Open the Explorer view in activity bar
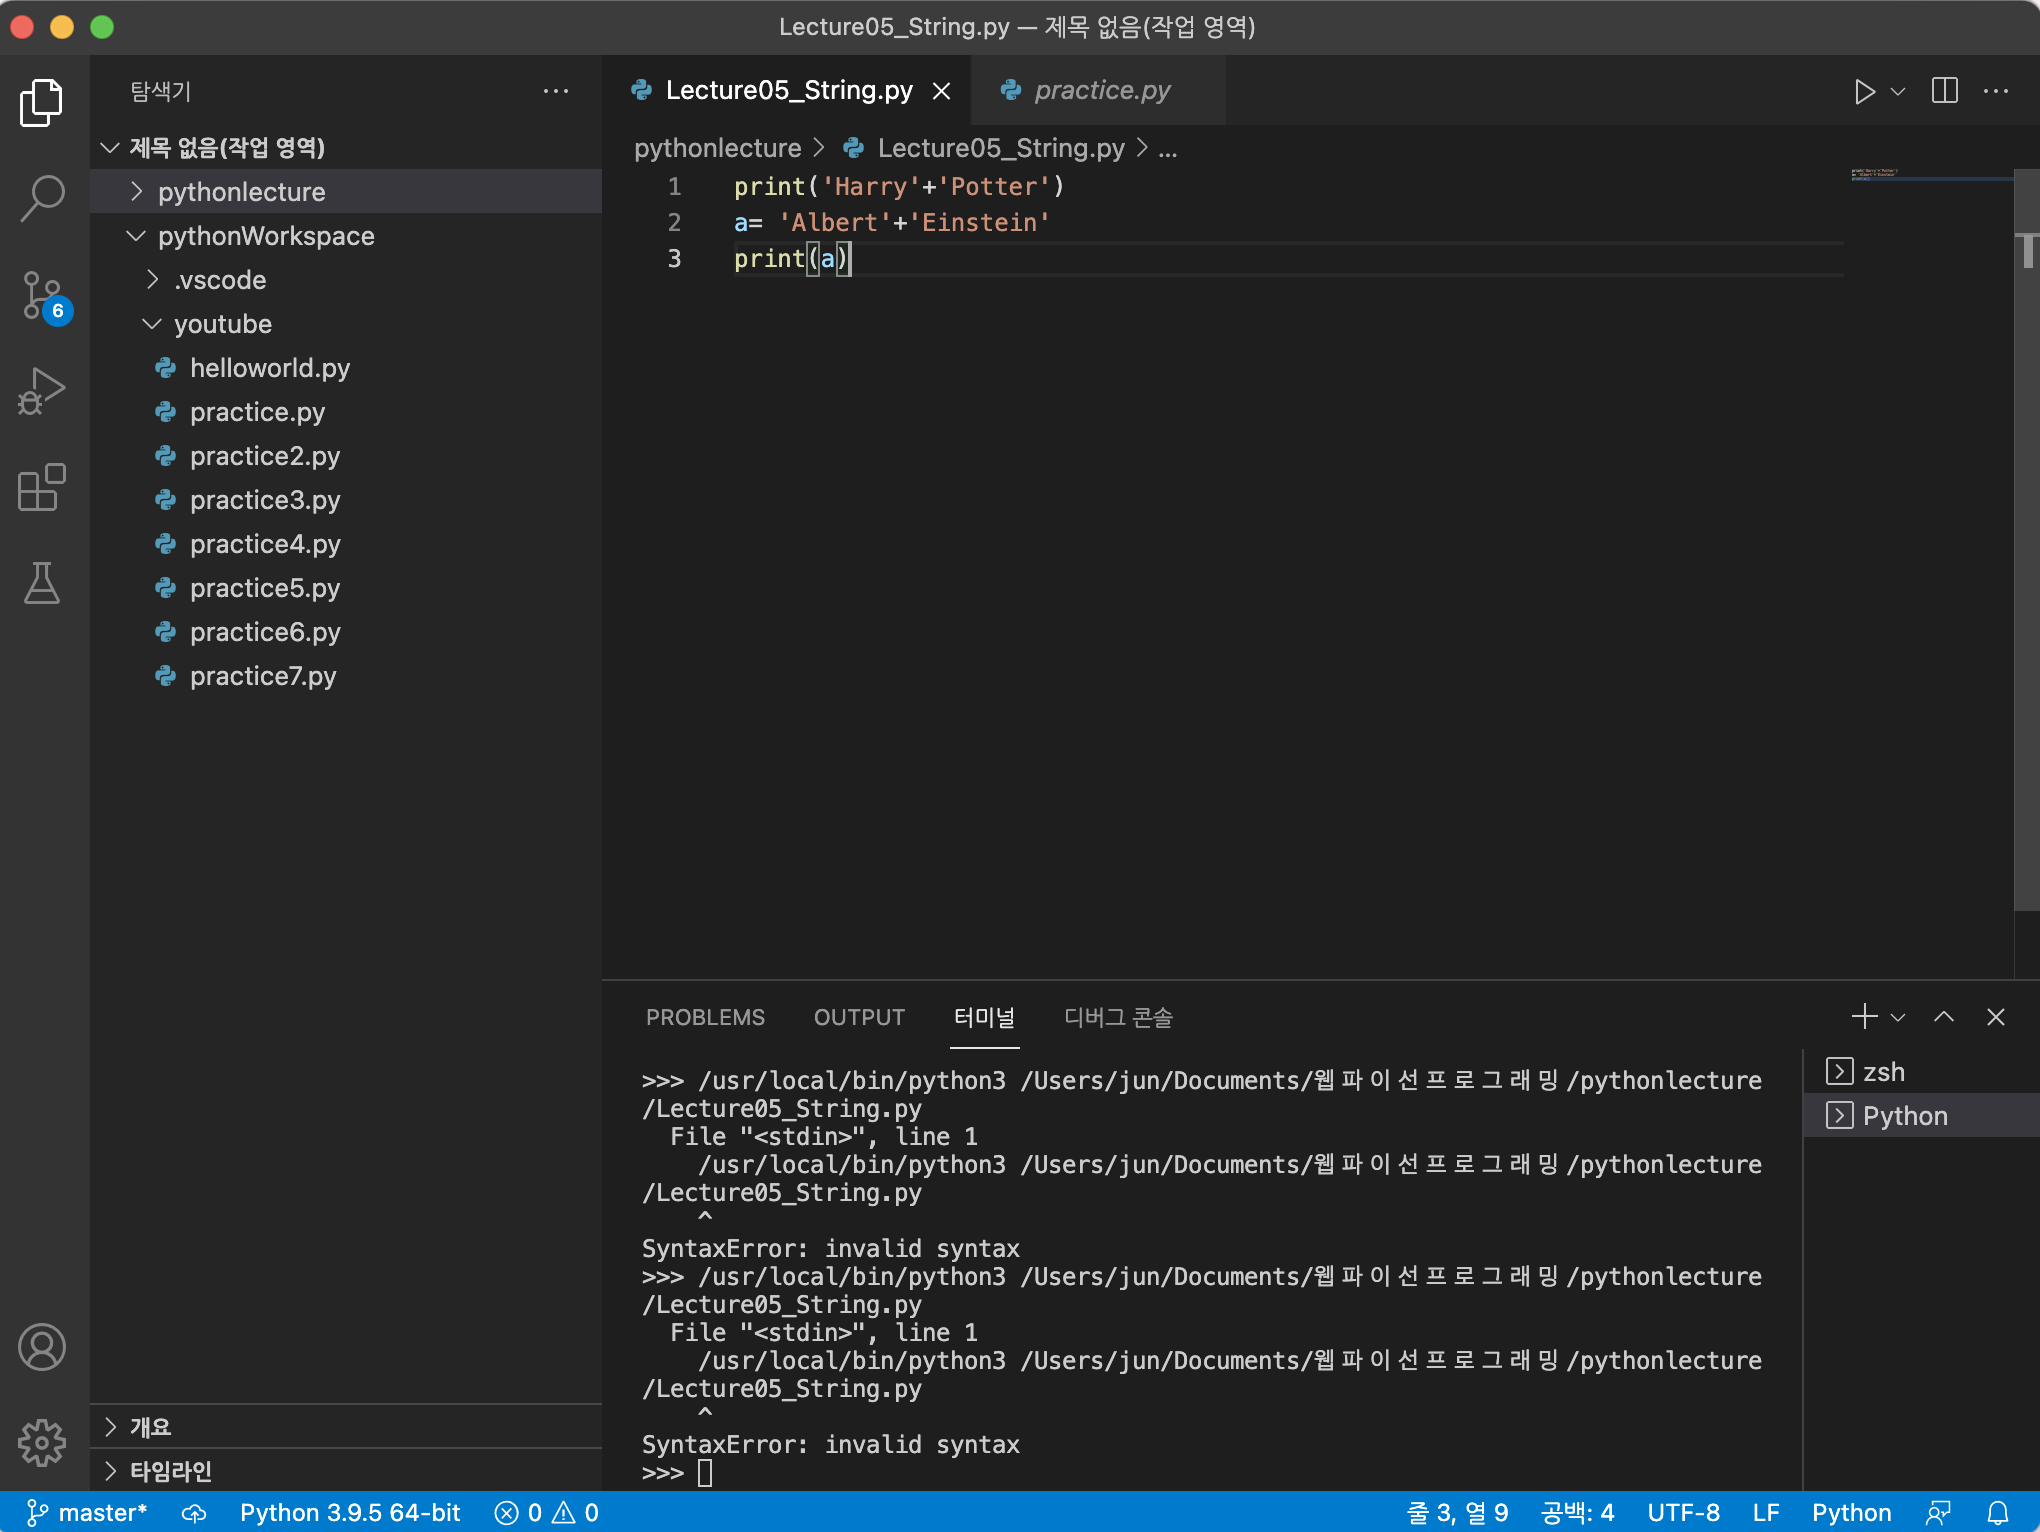 (42, 102)
